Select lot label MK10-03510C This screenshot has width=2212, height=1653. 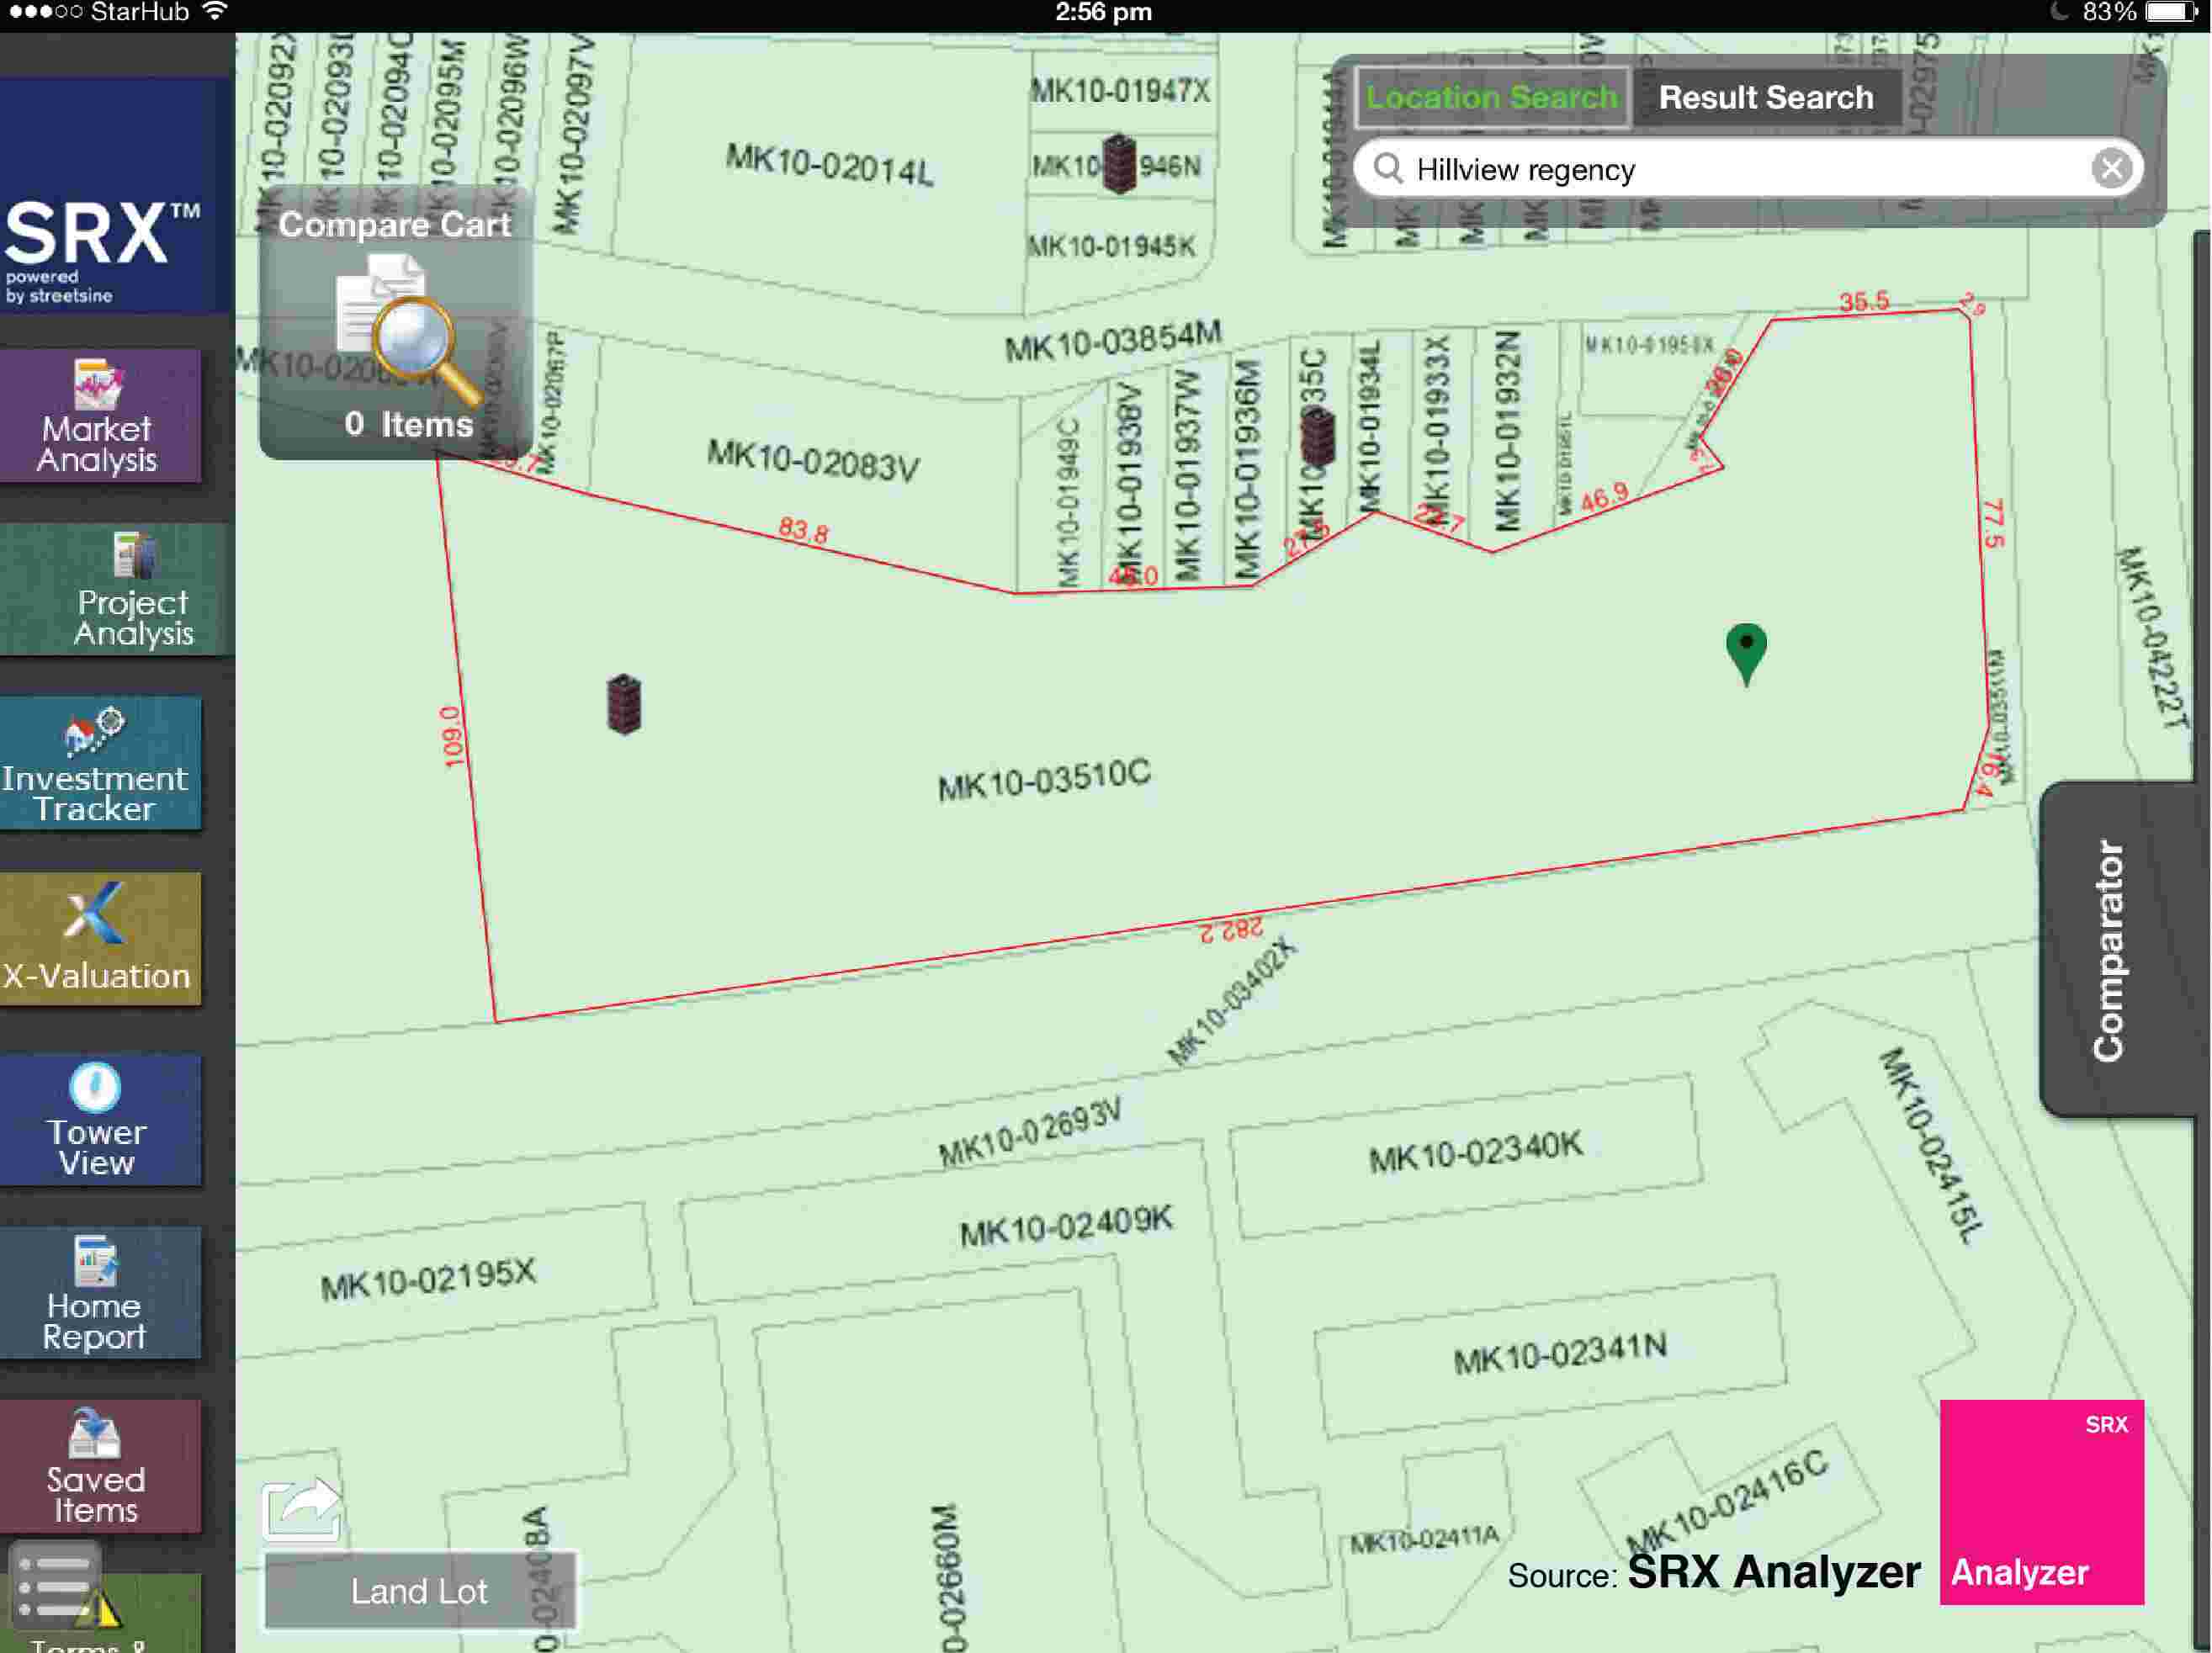point(1044,779)
